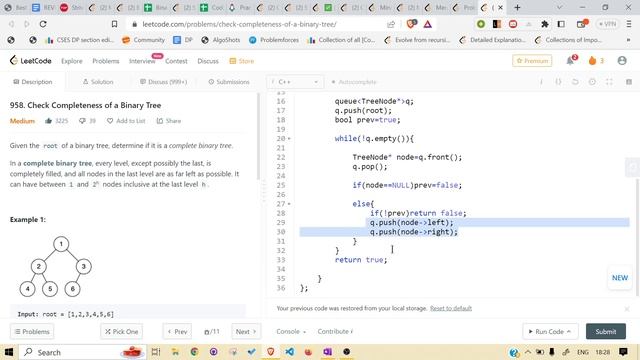
Task: Click the Share button
Action: click(169, 121)
